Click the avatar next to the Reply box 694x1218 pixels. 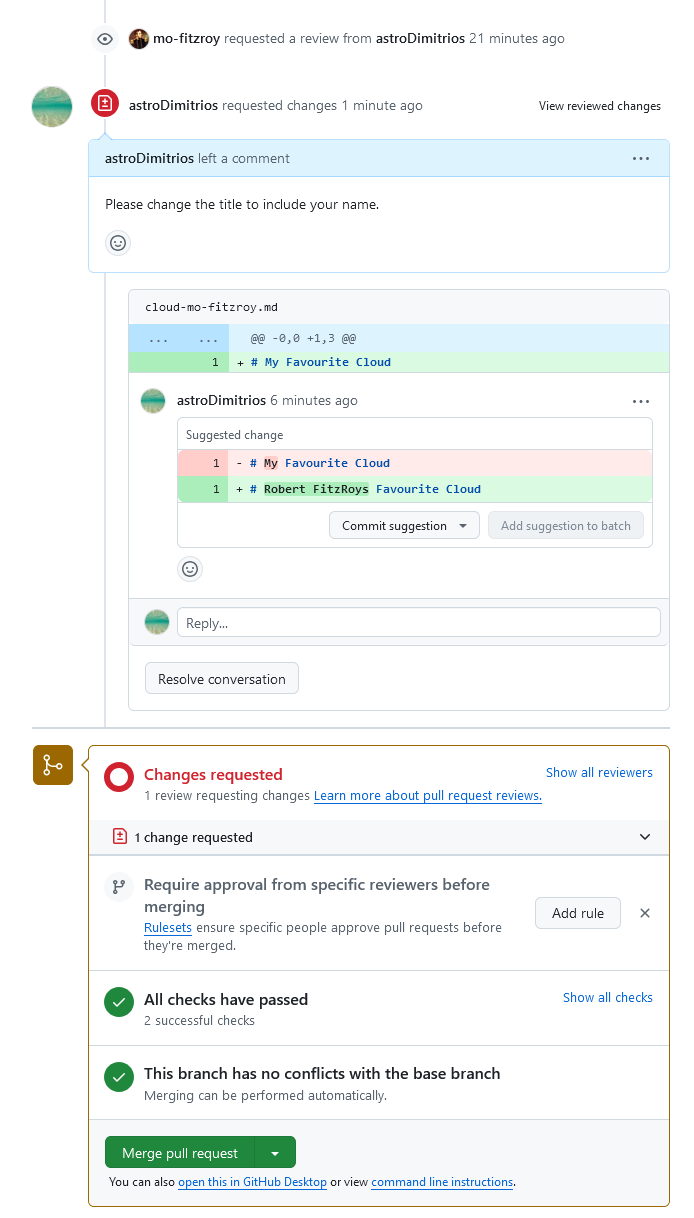click(x=157, y=622)
